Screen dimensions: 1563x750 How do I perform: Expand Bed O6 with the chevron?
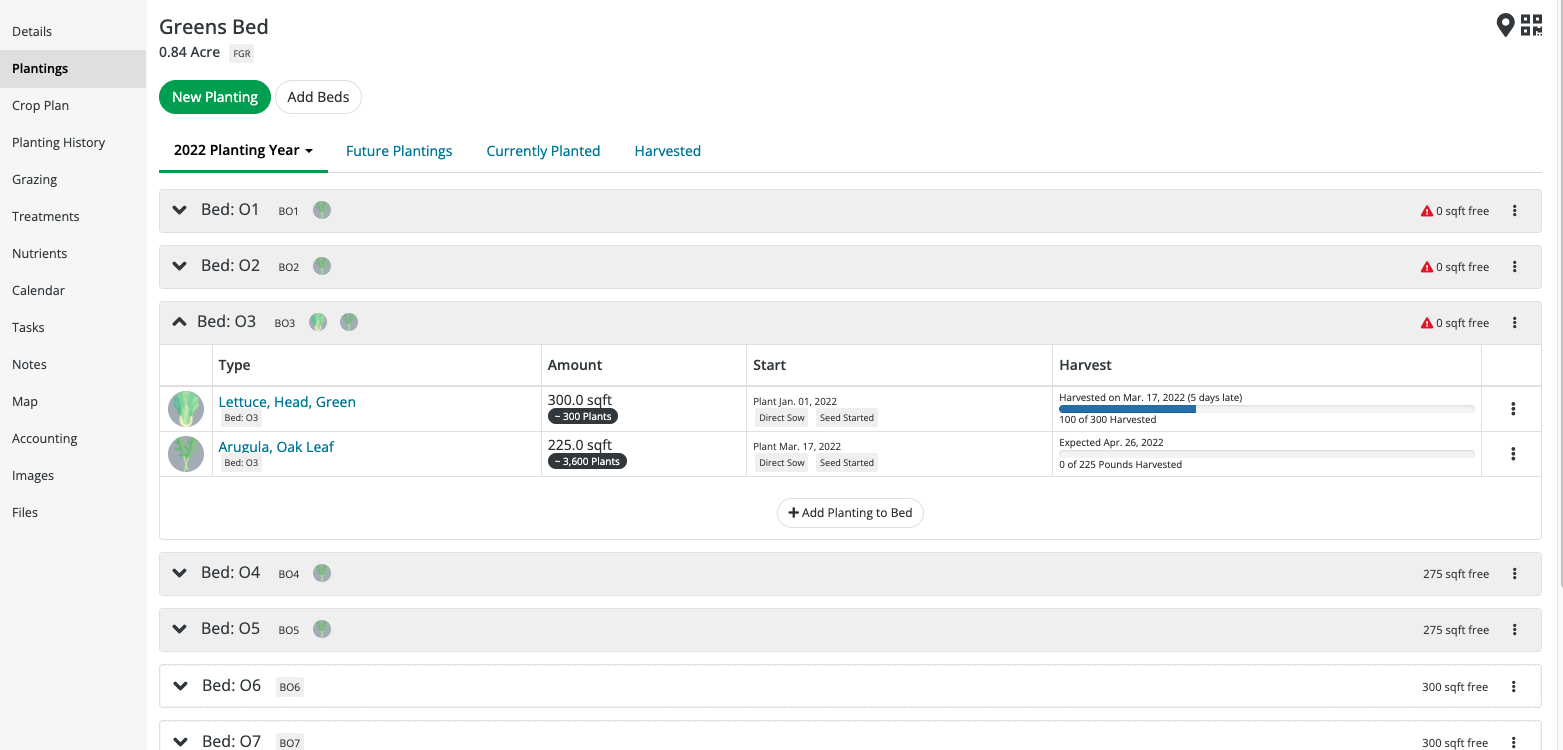181,686
